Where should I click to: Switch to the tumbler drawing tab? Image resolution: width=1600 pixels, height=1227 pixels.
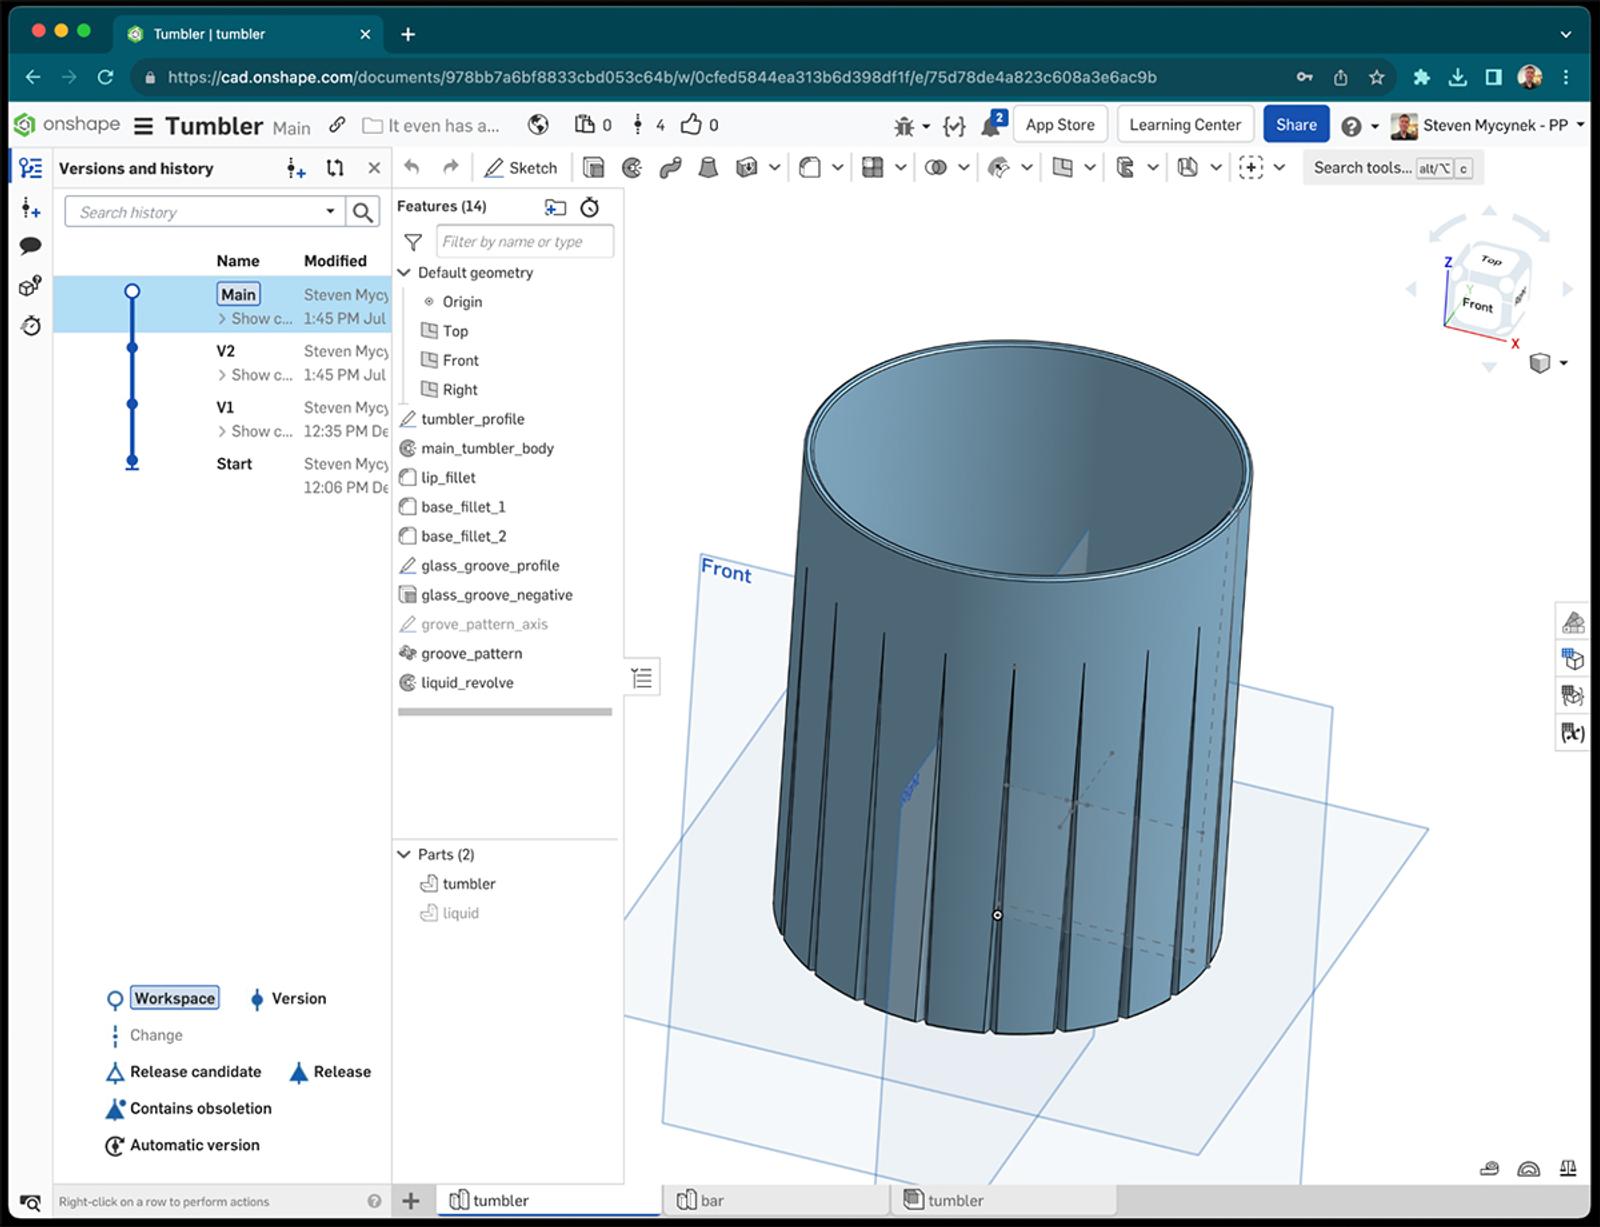click(955, 1199)
